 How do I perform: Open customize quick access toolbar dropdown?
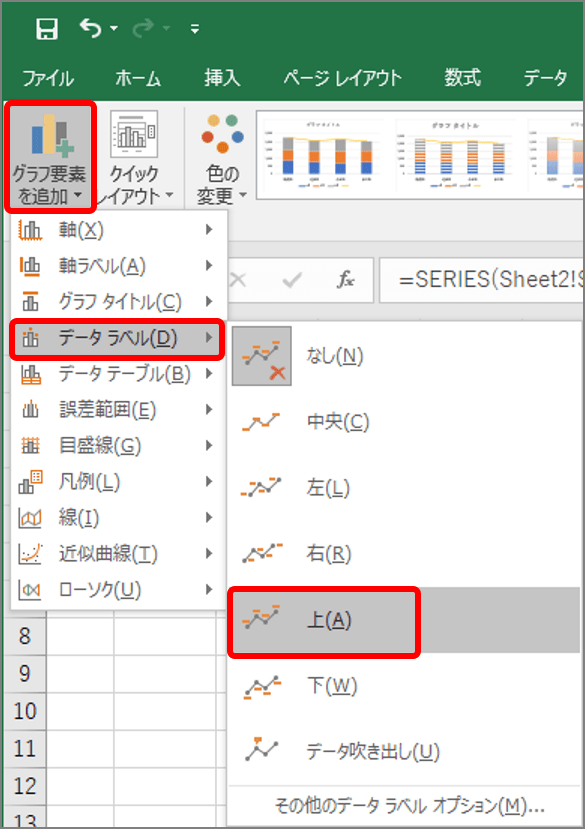coord(195,29)
